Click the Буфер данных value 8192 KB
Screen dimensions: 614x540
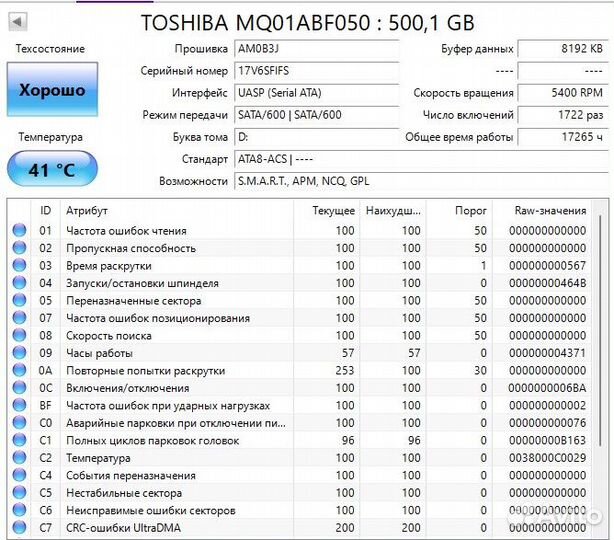pyautogui.click(x=563, y=49)
